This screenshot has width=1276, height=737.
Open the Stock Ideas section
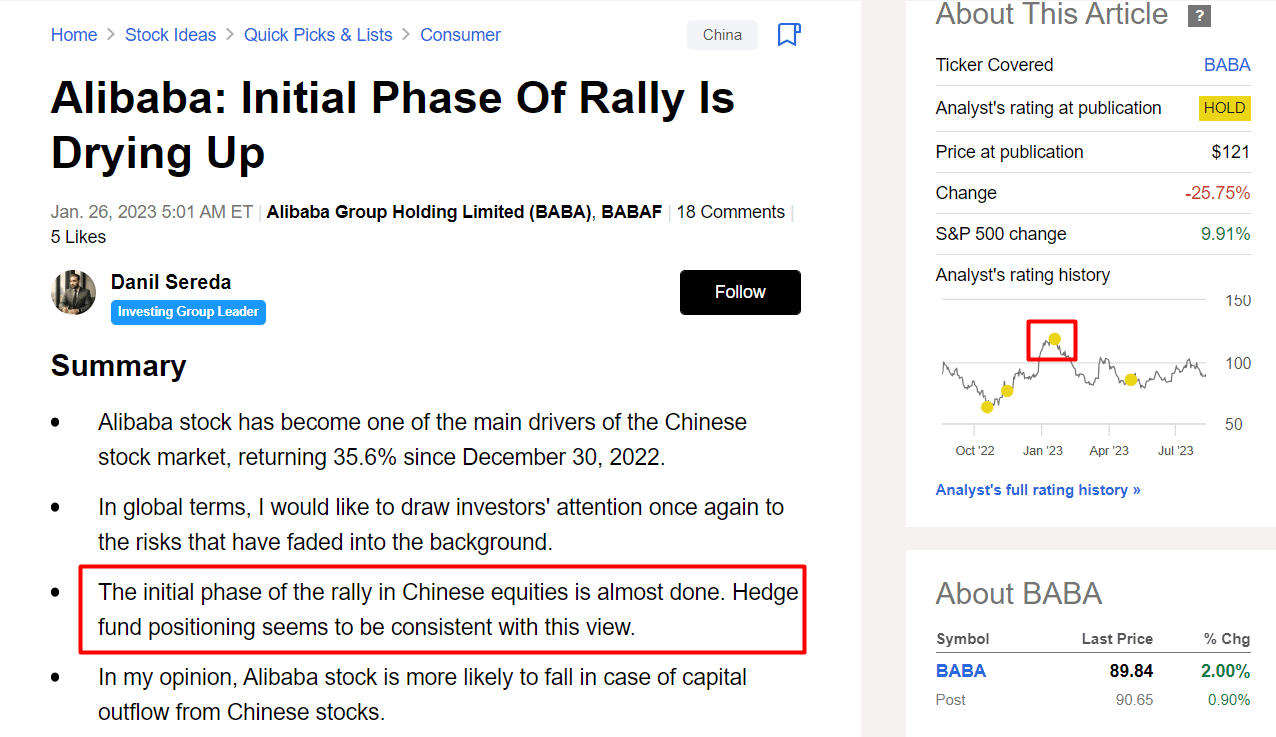(x=170, y=34)
